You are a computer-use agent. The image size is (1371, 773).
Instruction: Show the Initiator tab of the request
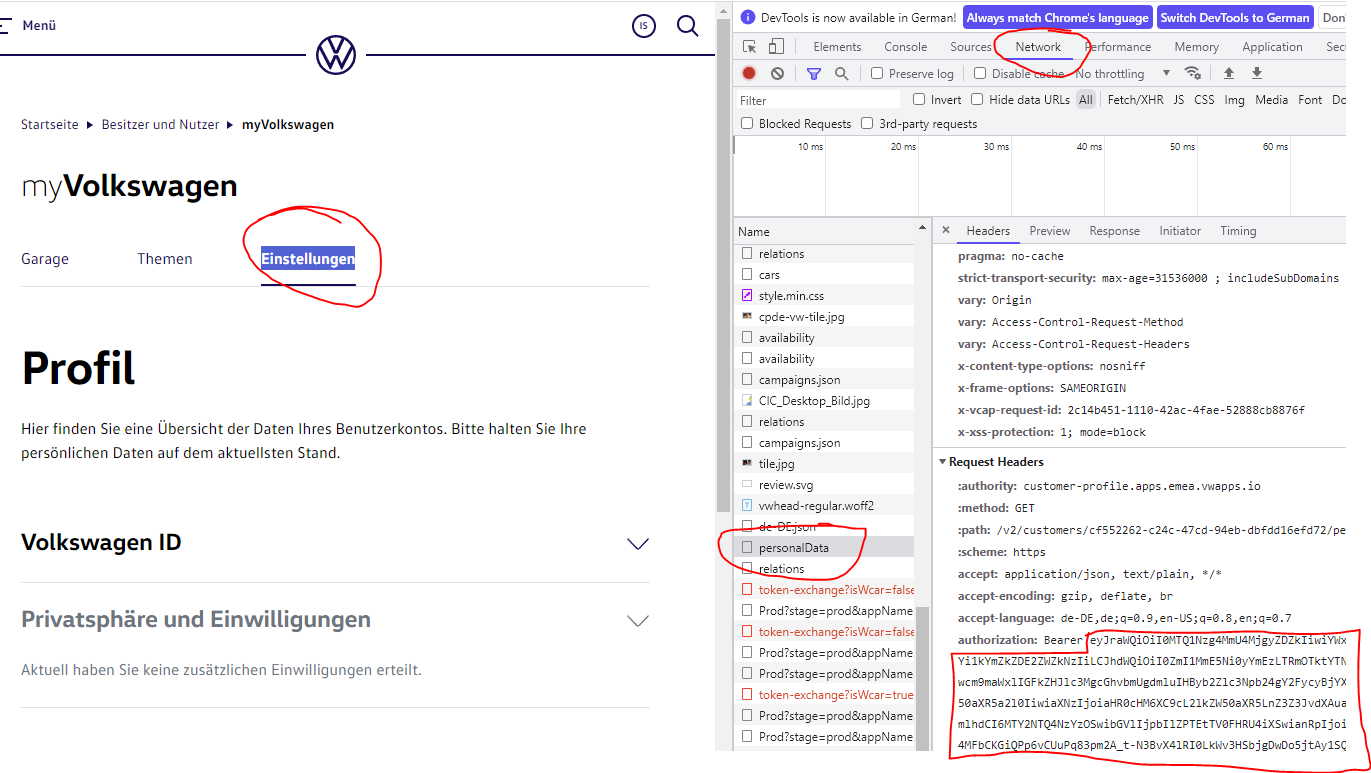pos(1180,231)
